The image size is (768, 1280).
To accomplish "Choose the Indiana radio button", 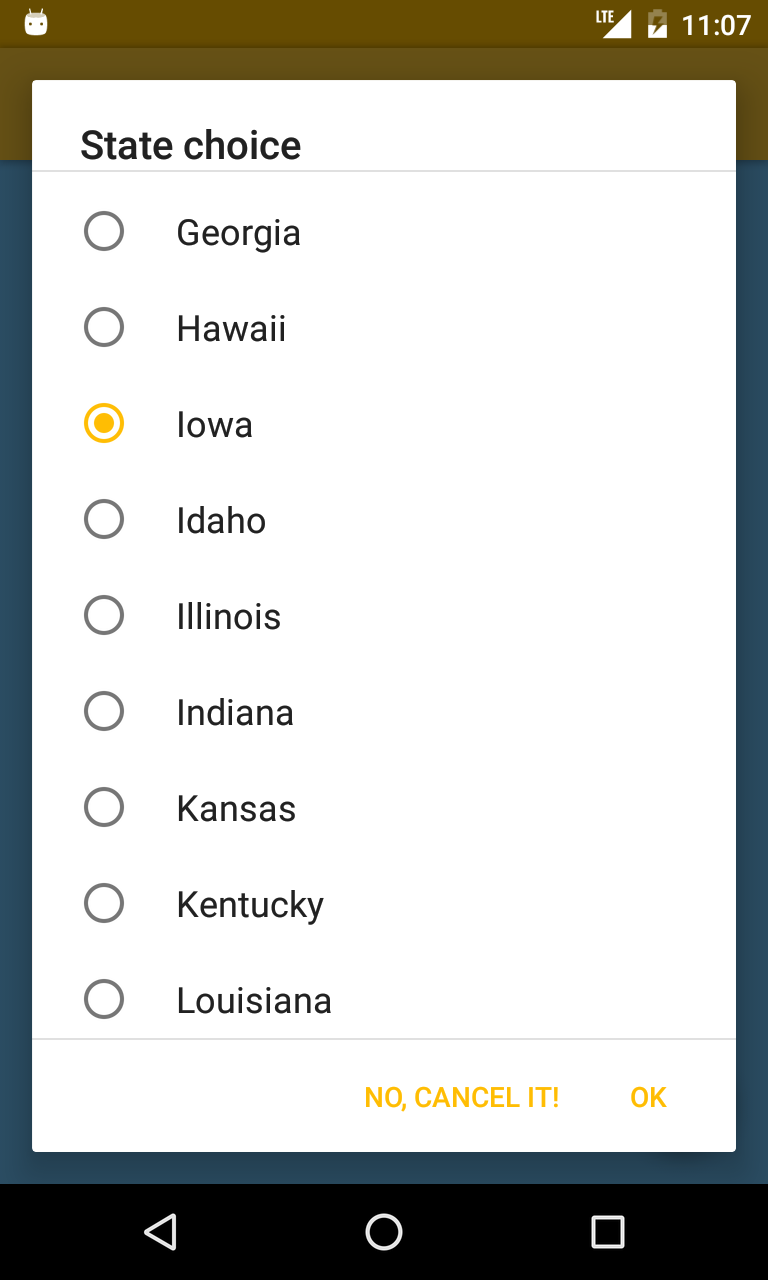I will pyautogui.click(x=104, y=712).
